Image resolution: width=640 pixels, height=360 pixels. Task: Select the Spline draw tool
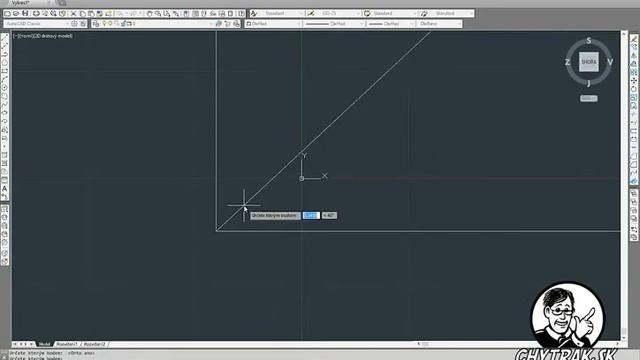[x=4, y=104]
